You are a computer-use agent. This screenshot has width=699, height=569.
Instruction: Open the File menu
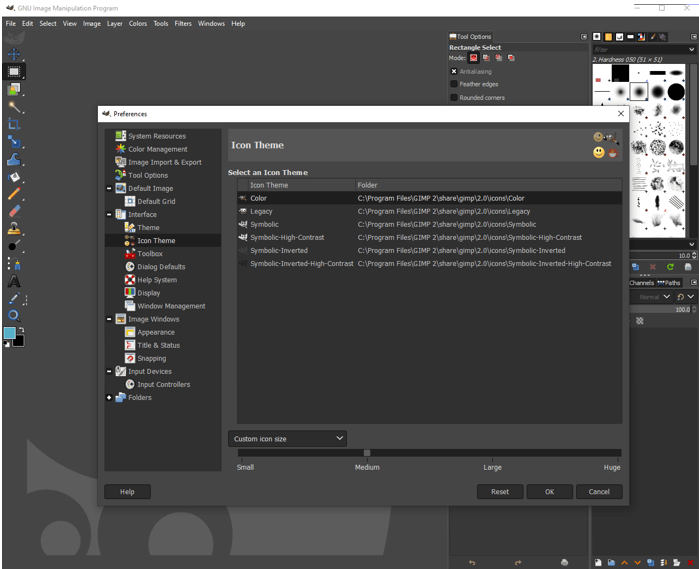pyautogui.click(x=11, y=24)
